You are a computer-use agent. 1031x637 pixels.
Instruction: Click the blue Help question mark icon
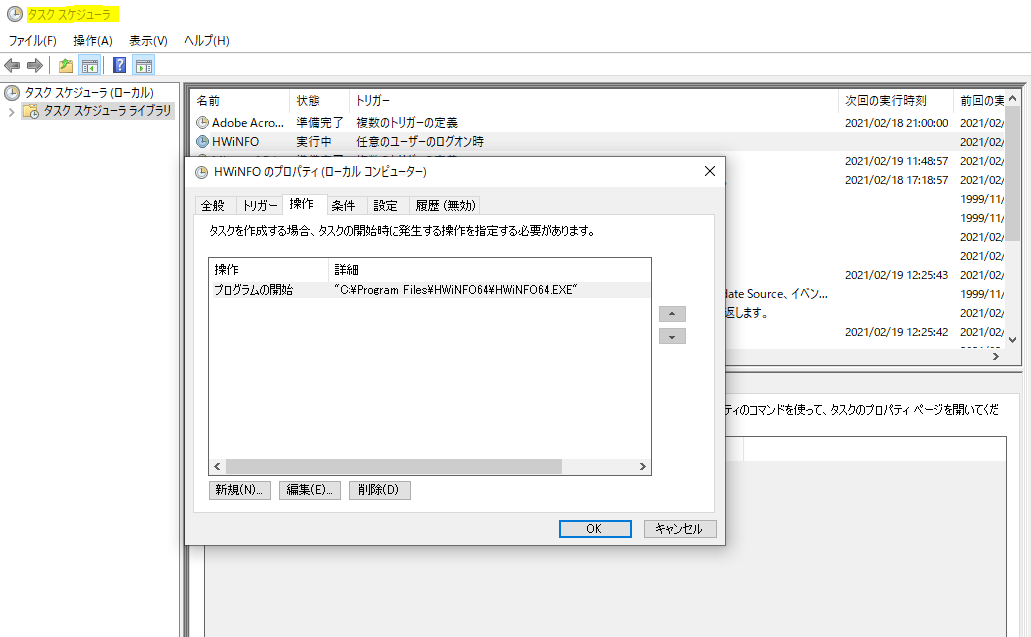point(120,65)
